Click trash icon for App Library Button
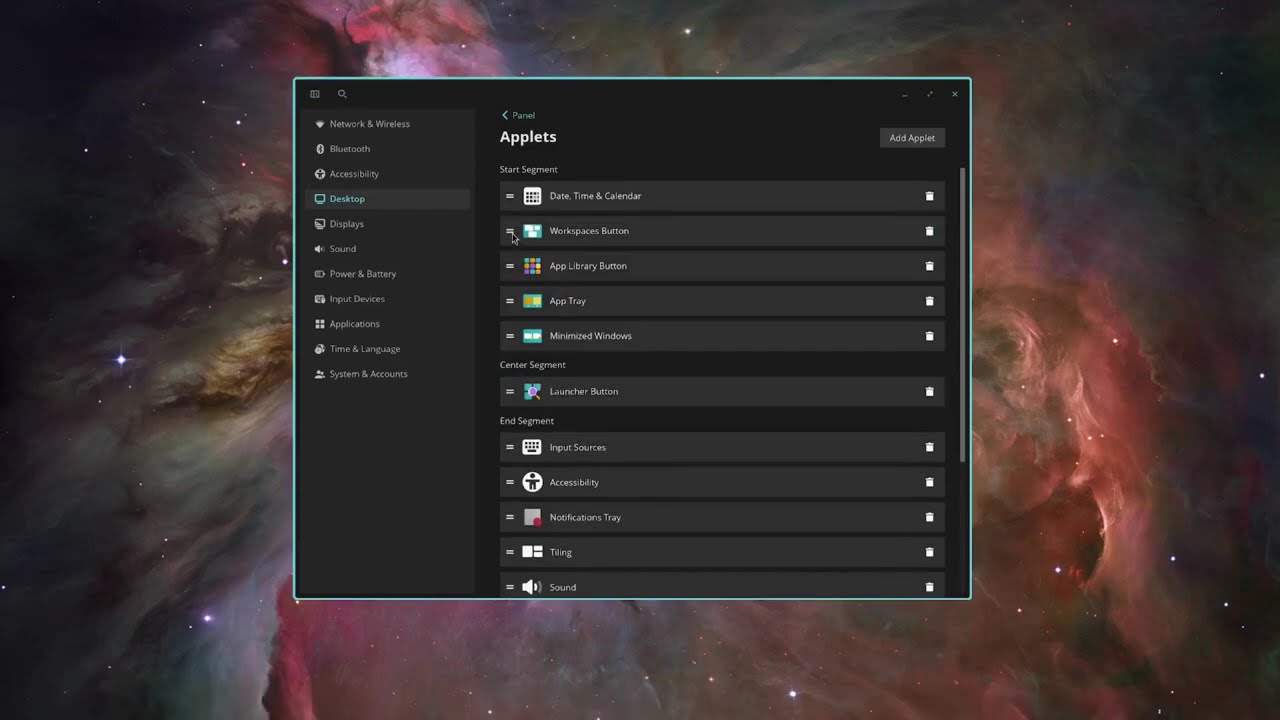1280x720 pixels. (x=929, y=266)
